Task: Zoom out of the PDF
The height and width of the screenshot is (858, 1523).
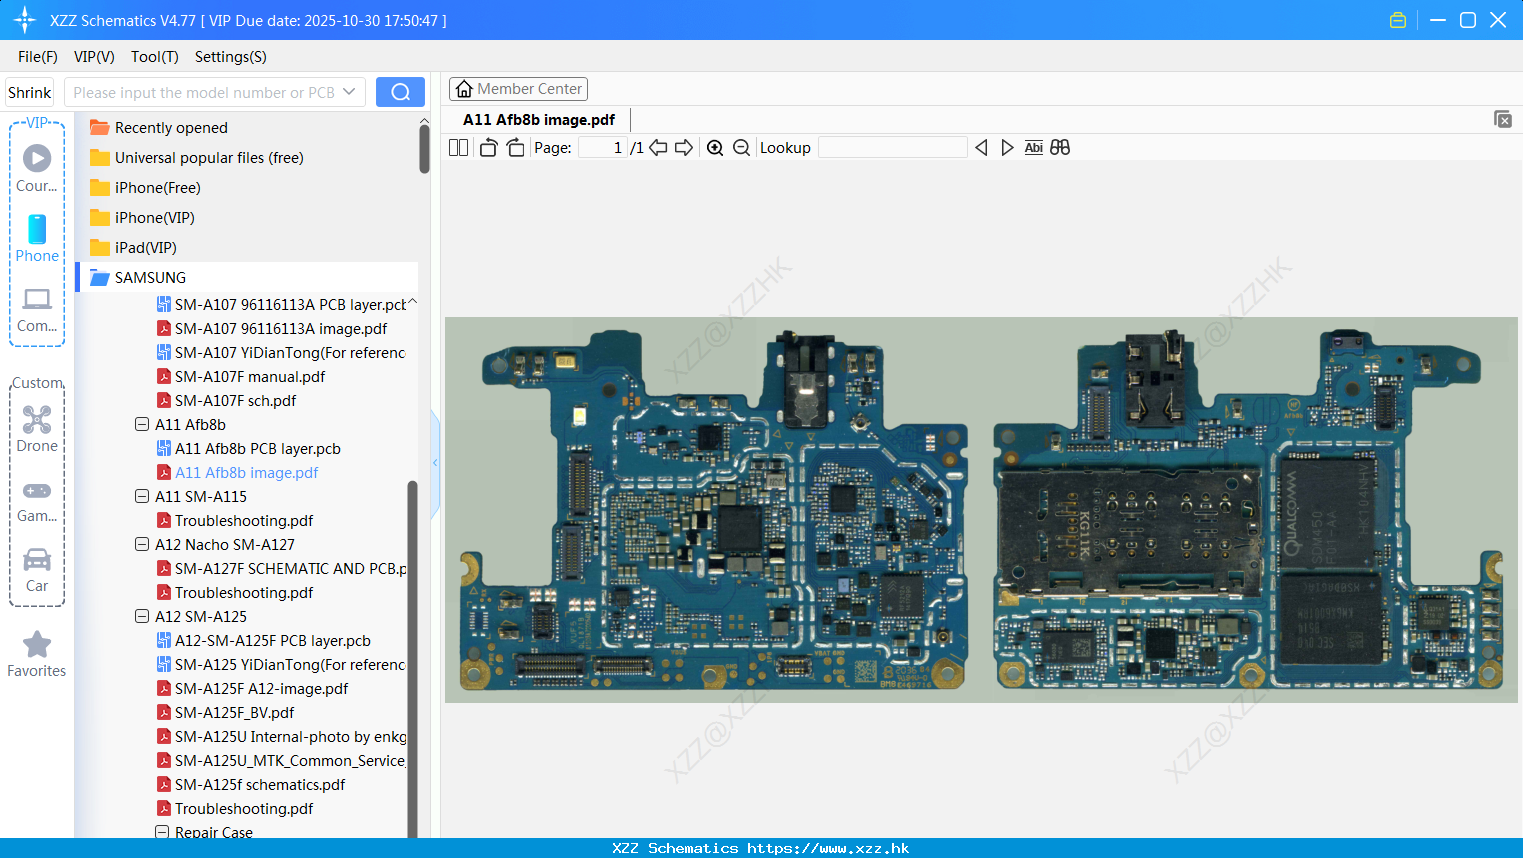Action: [741, 147]
